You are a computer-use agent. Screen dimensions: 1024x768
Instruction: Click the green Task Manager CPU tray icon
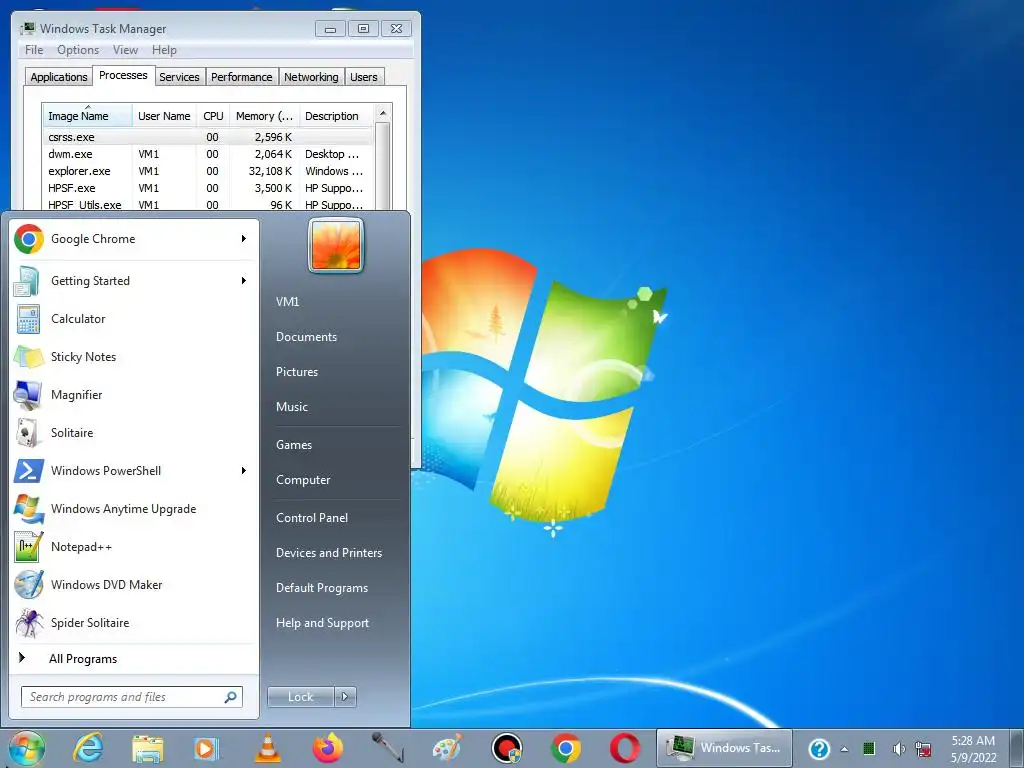tap(869, 748)
